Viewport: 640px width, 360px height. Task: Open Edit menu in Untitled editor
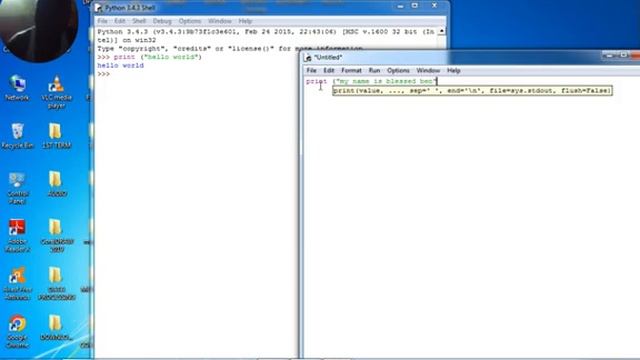329,71
